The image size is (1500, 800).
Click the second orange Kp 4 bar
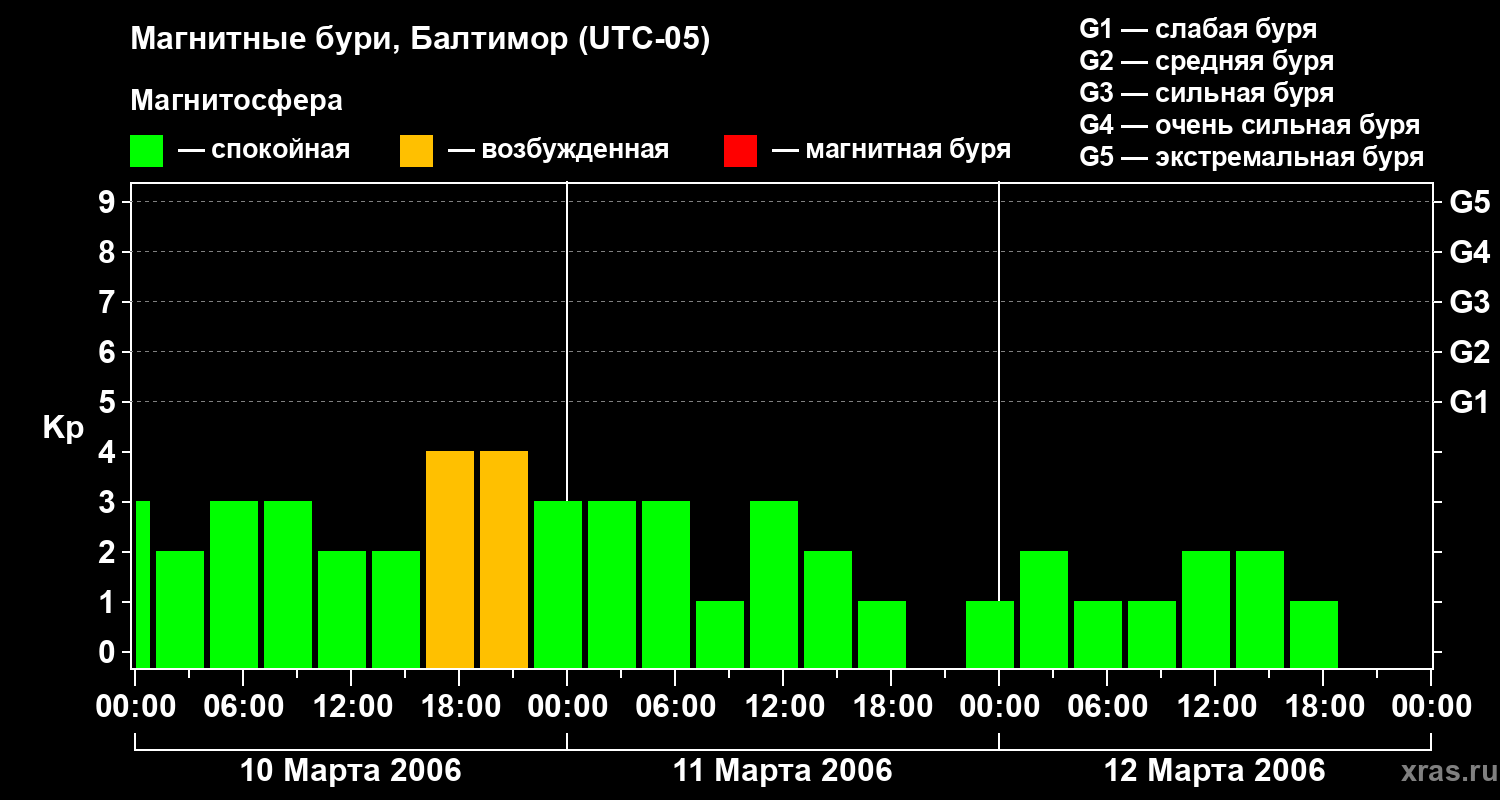504,559
